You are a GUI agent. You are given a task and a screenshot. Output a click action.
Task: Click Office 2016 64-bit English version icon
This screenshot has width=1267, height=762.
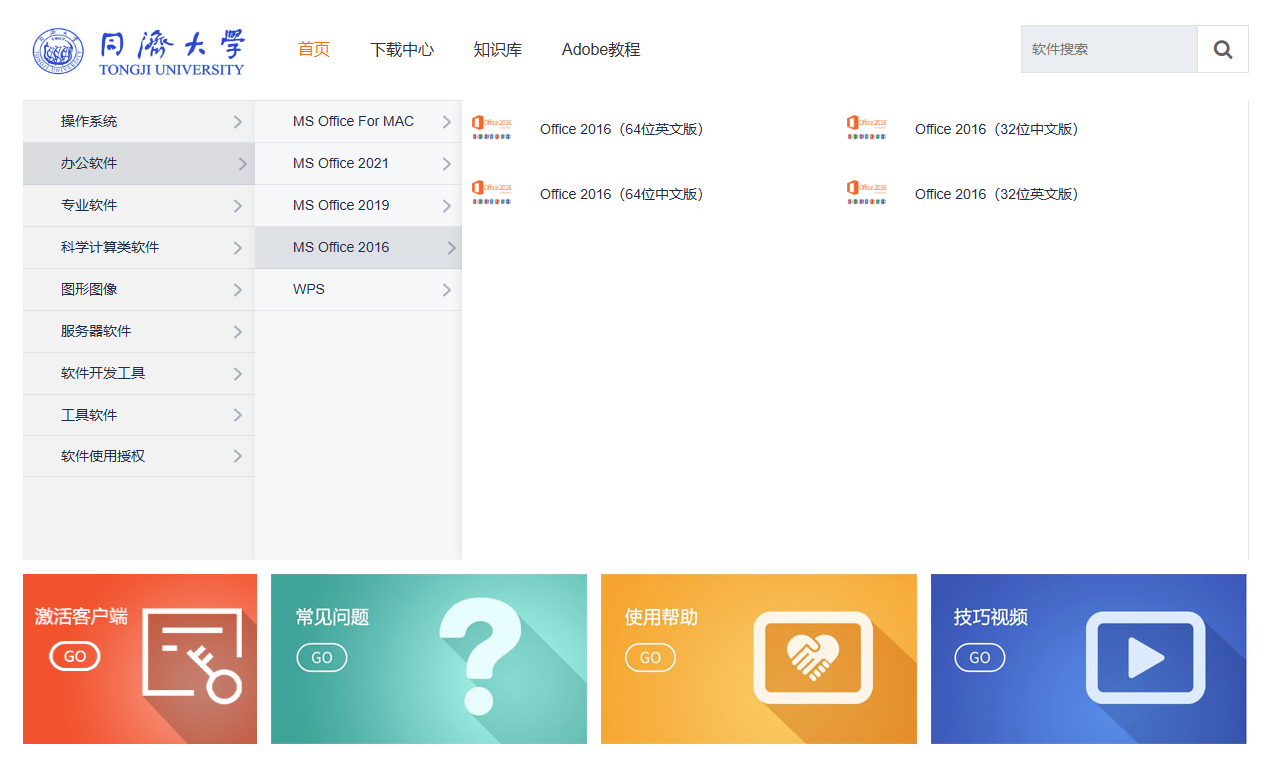(491, 128)
